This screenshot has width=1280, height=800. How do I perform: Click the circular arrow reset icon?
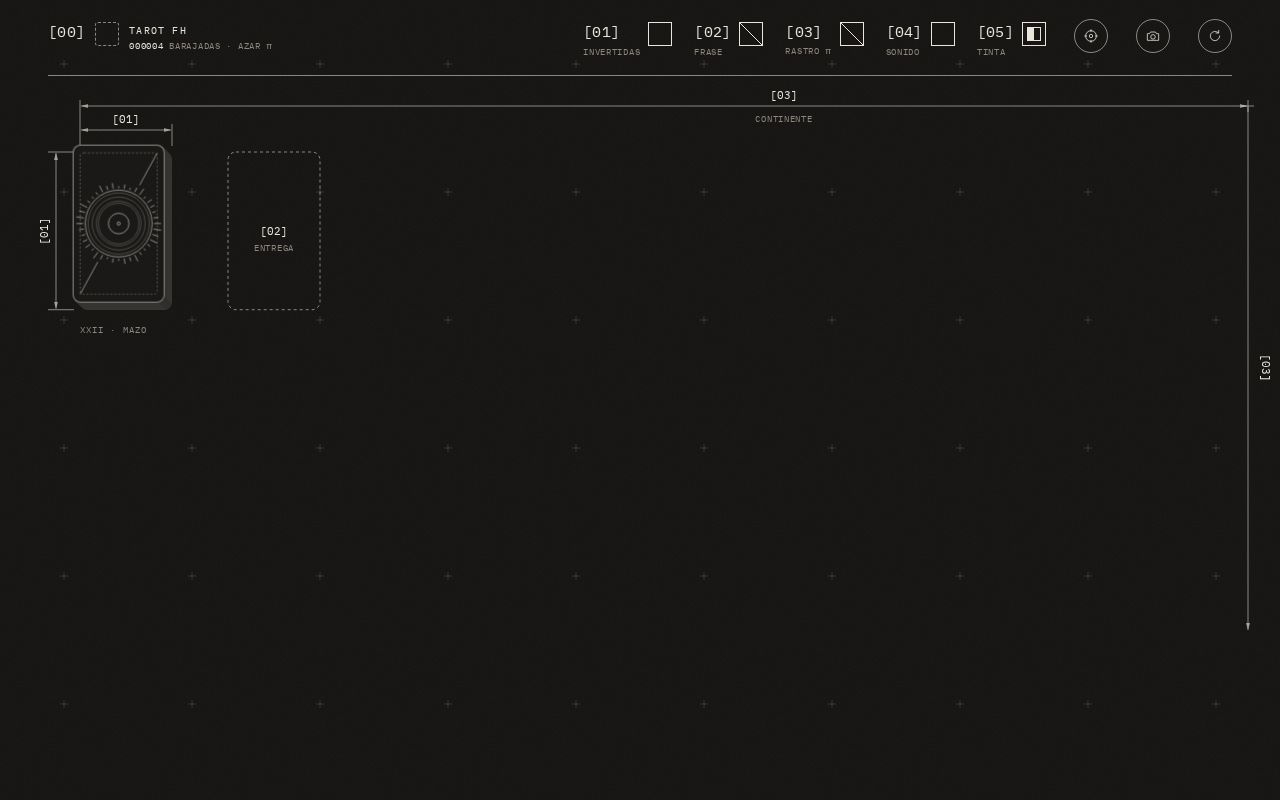1215,36
